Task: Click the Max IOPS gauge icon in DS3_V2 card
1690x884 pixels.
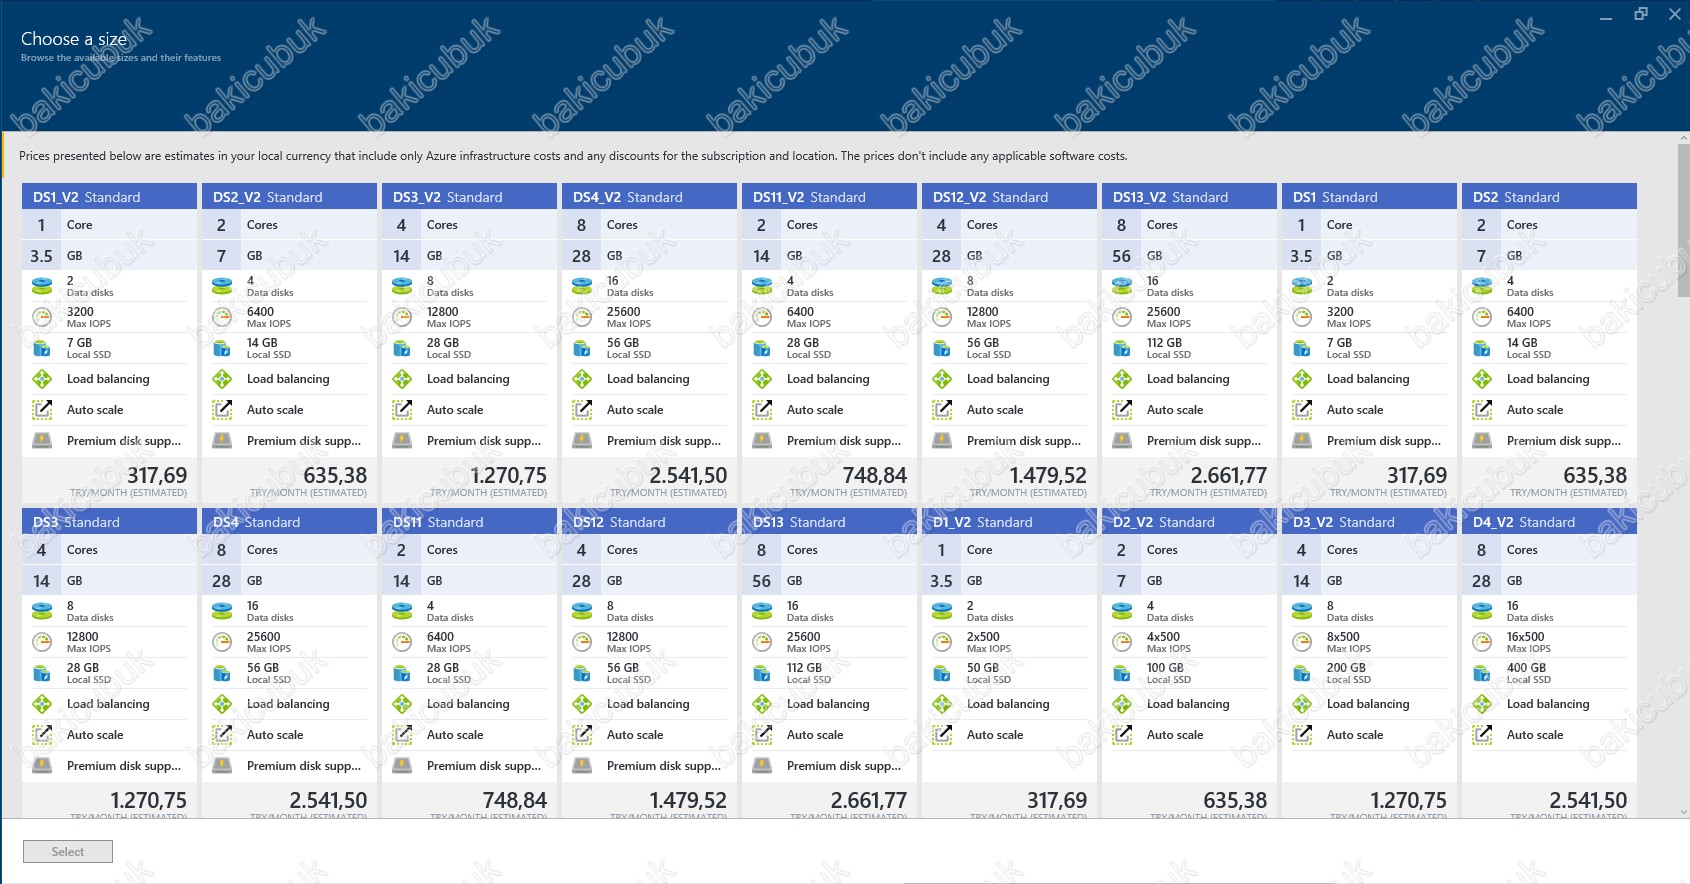Action: (x=402, y=317)
